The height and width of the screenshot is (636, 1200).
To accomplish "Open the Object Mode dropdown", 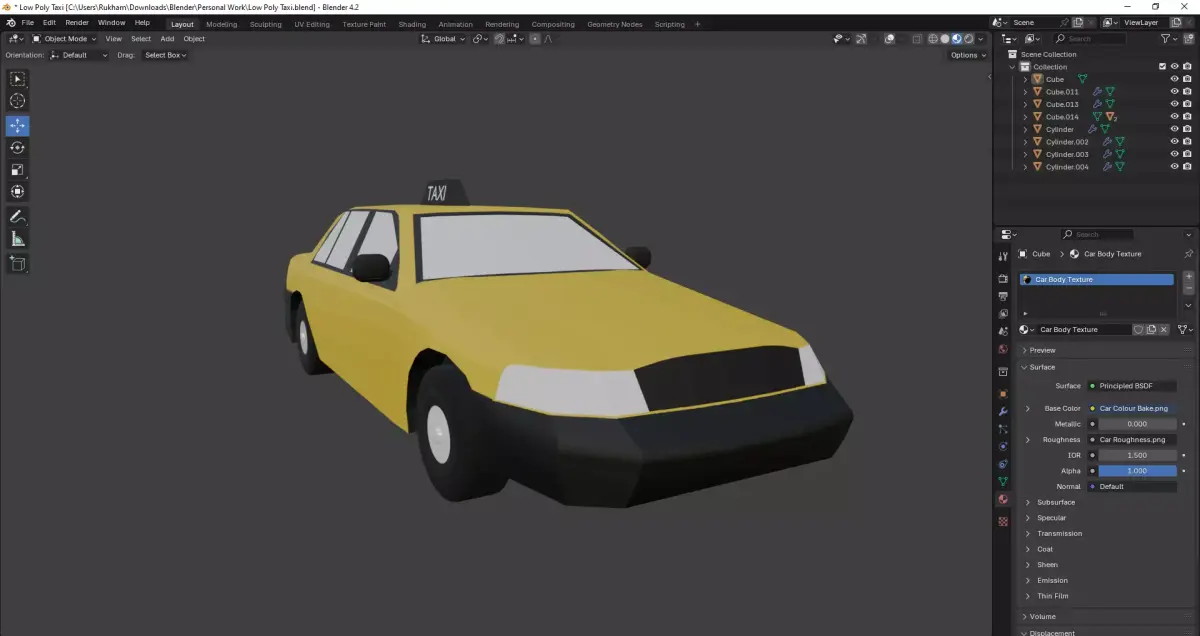I will (65, 39).
